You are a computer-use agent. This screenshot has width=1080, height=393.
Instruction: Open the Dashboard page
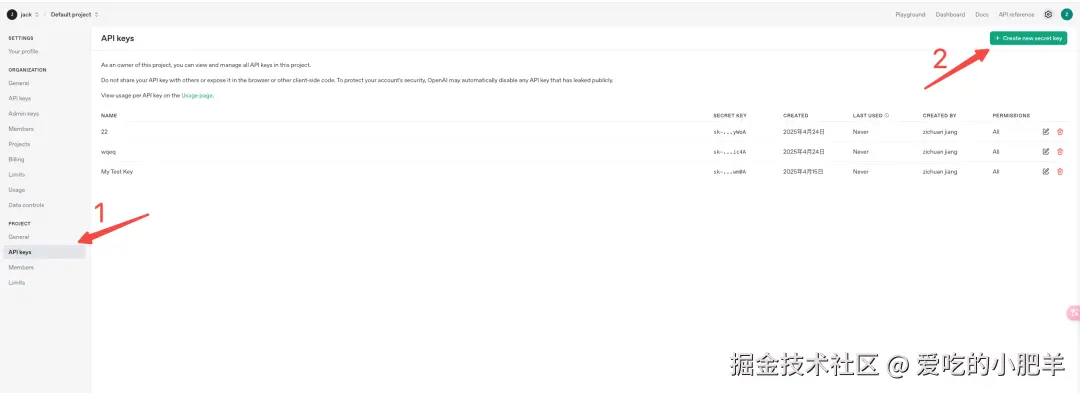coord(950,14)
